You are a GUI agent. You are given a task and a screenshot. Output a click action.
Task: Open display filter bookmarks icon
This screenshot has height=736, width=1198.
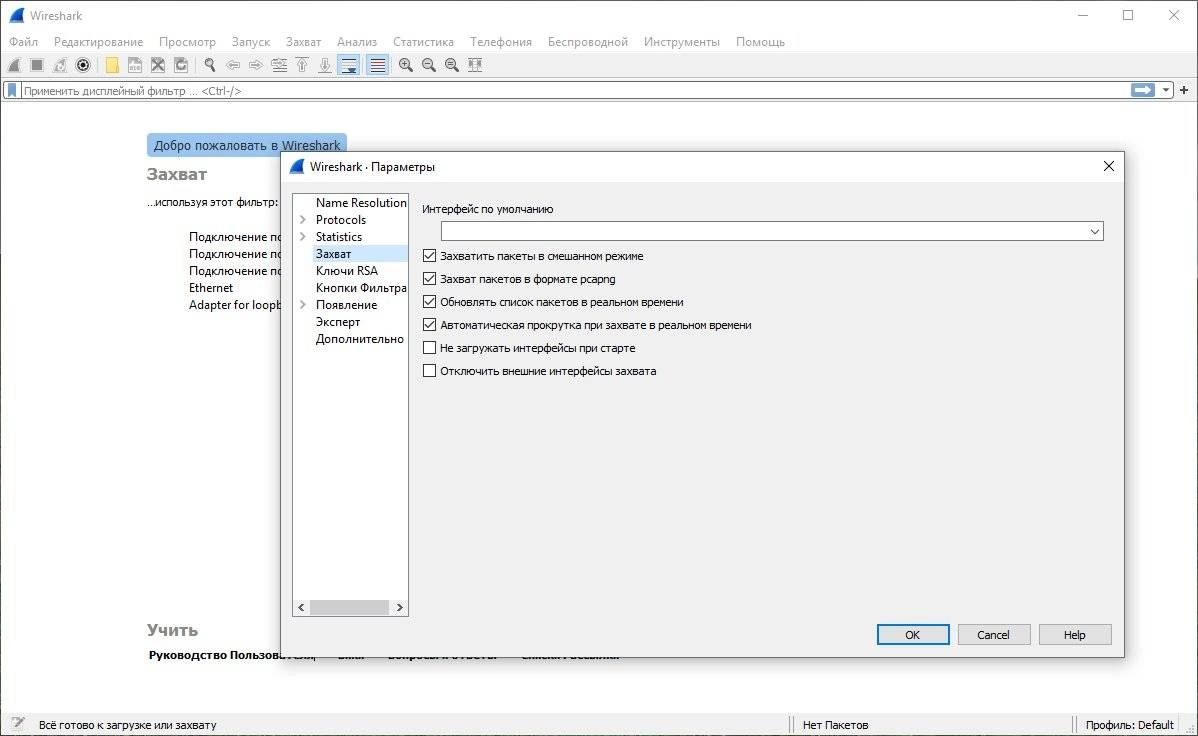(x=12, y=90)
